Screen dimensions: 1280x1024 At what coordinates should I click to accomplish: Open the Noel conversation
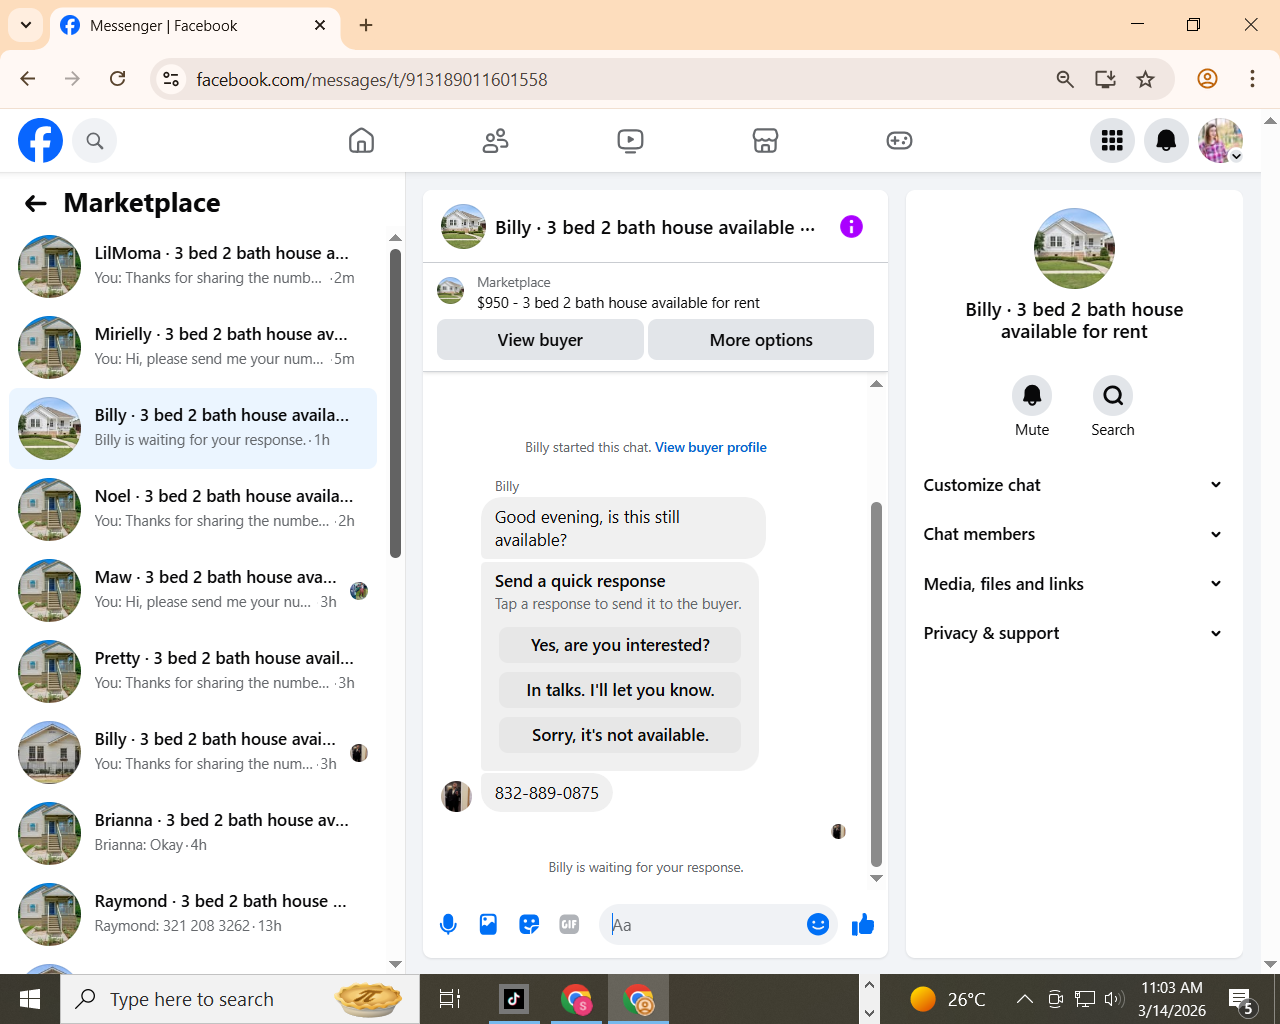pyautogui.click(x=193, y=509)
